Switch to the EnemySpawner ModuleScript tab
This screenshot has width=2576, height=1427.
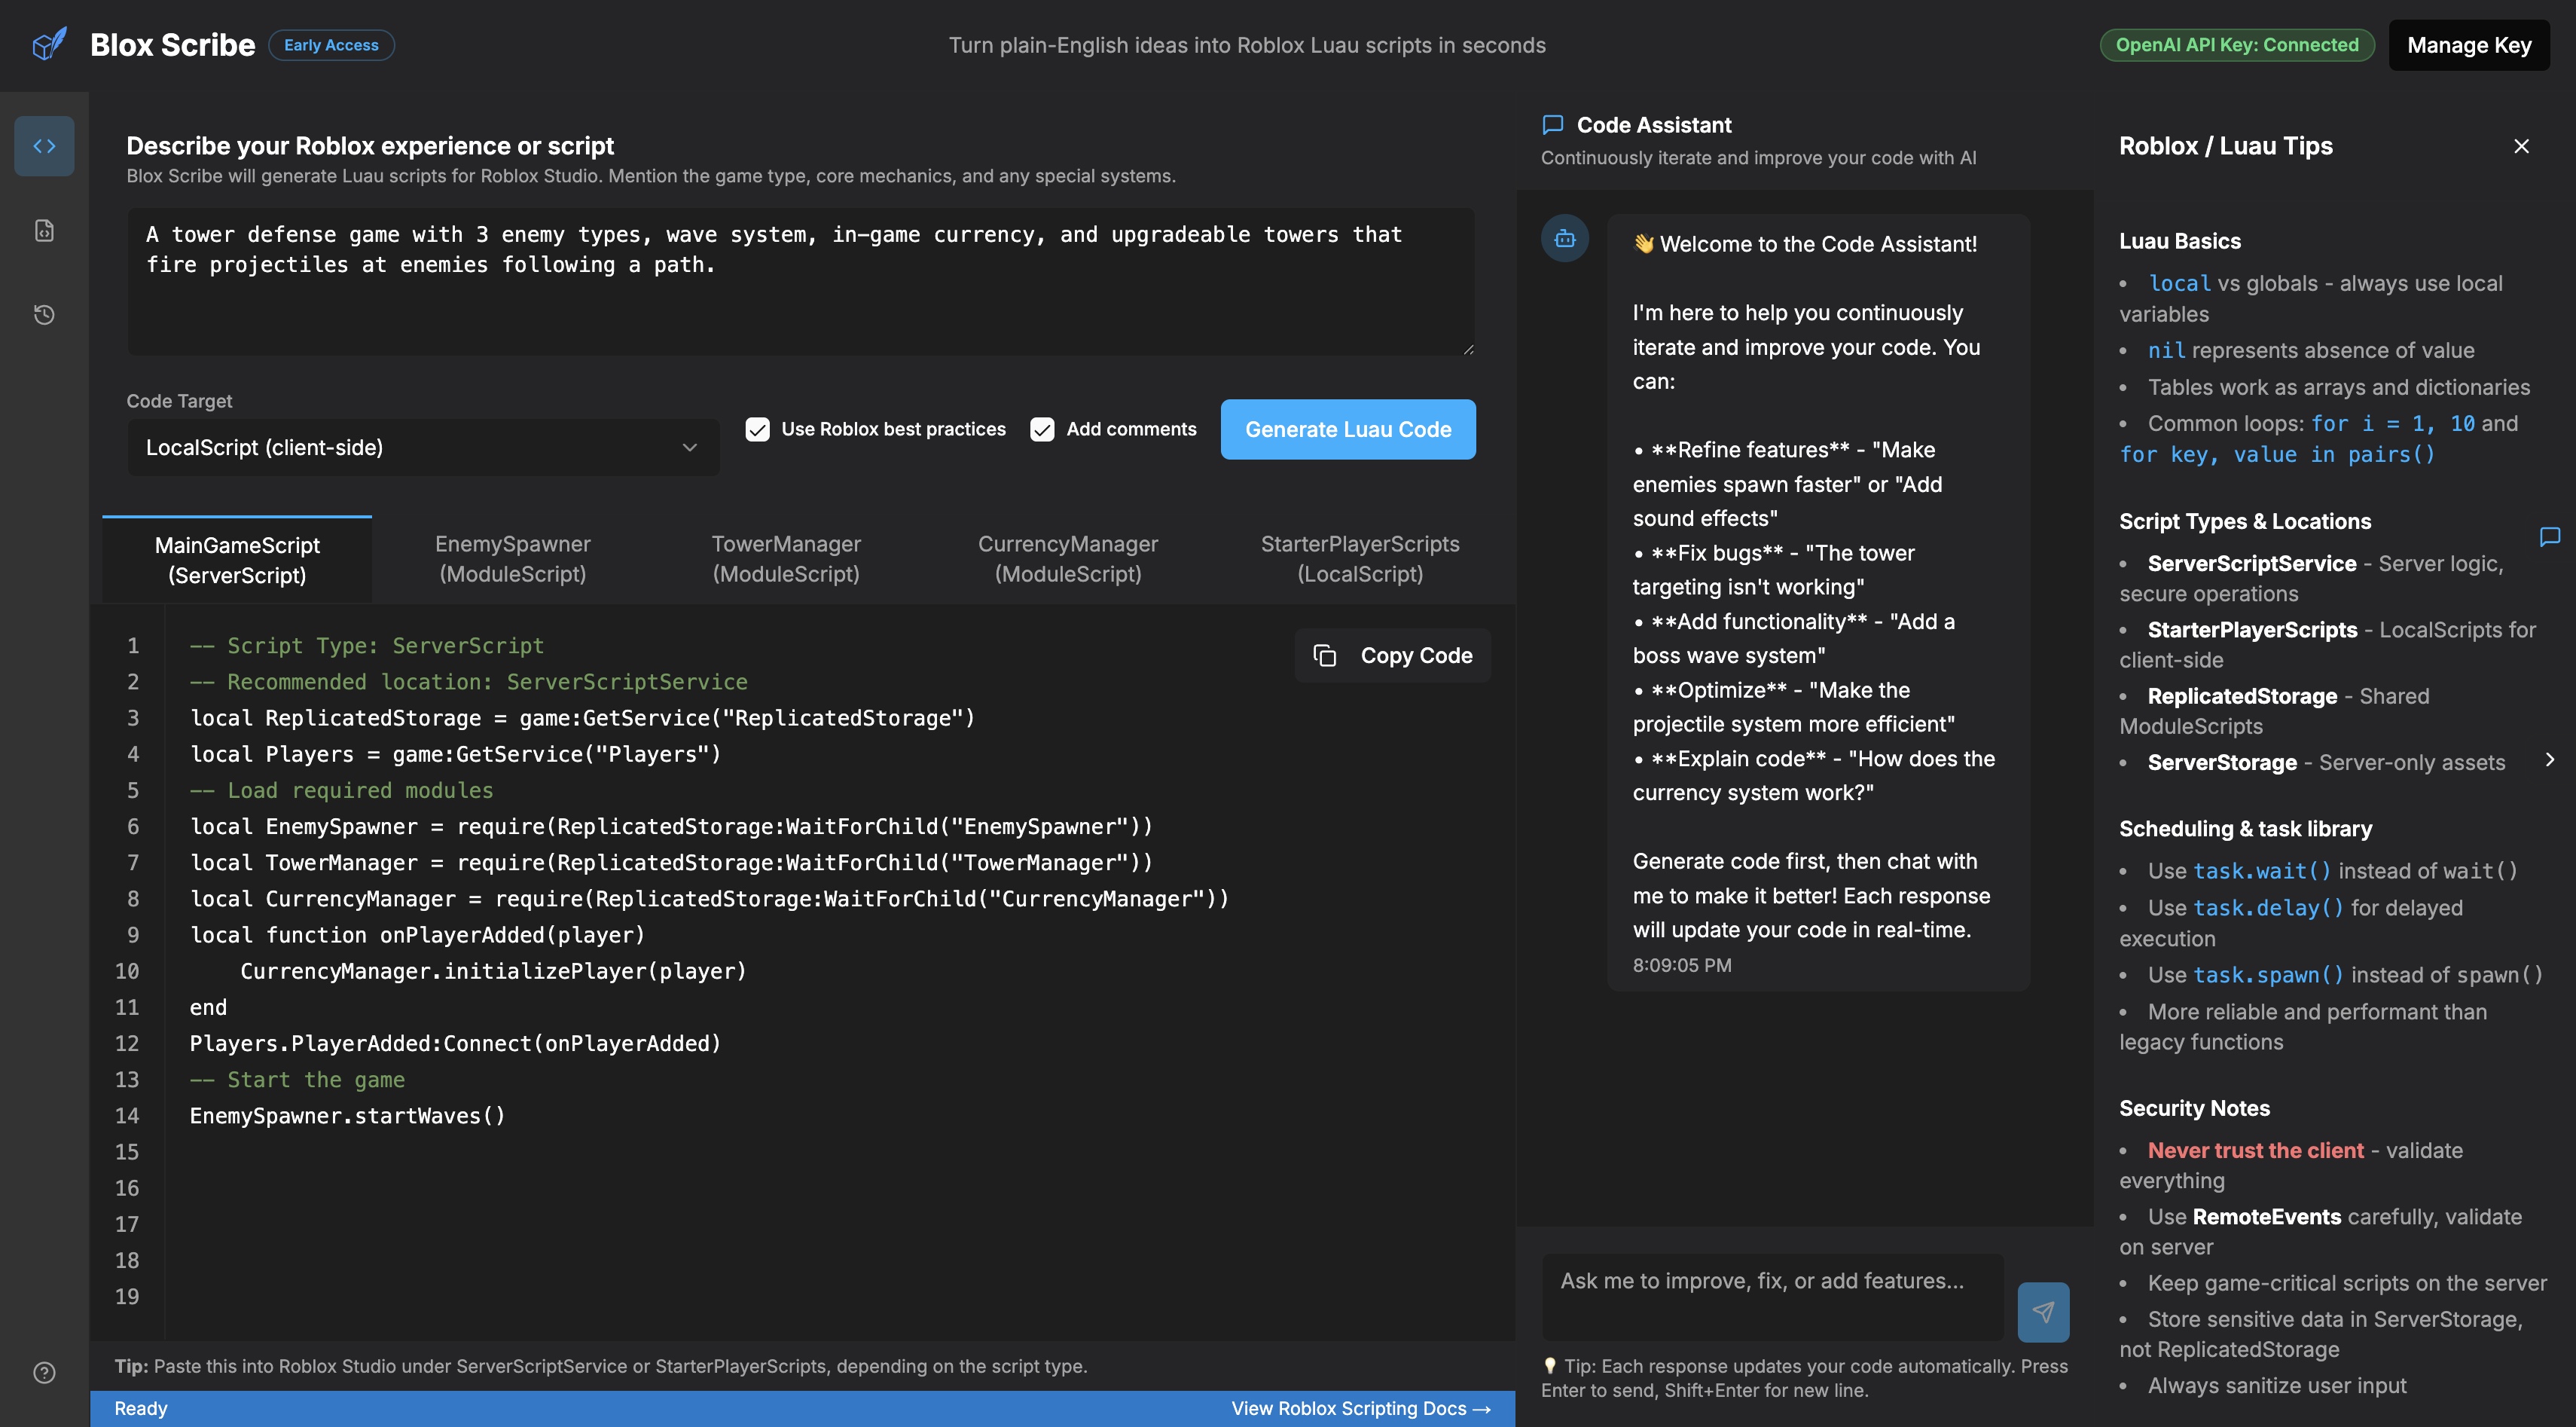click(x=512, y=558)
